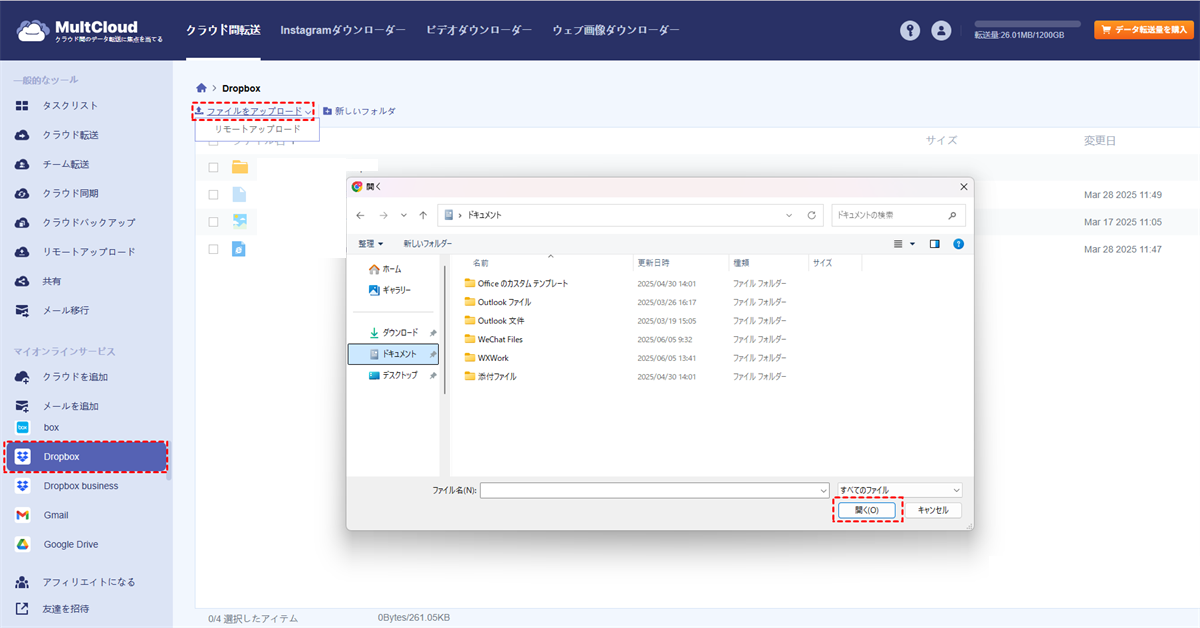Viewport: 1200px width, 628px height.
Task: Click the dialog navigation pane scrollbar
Action: tap(444, 330)
